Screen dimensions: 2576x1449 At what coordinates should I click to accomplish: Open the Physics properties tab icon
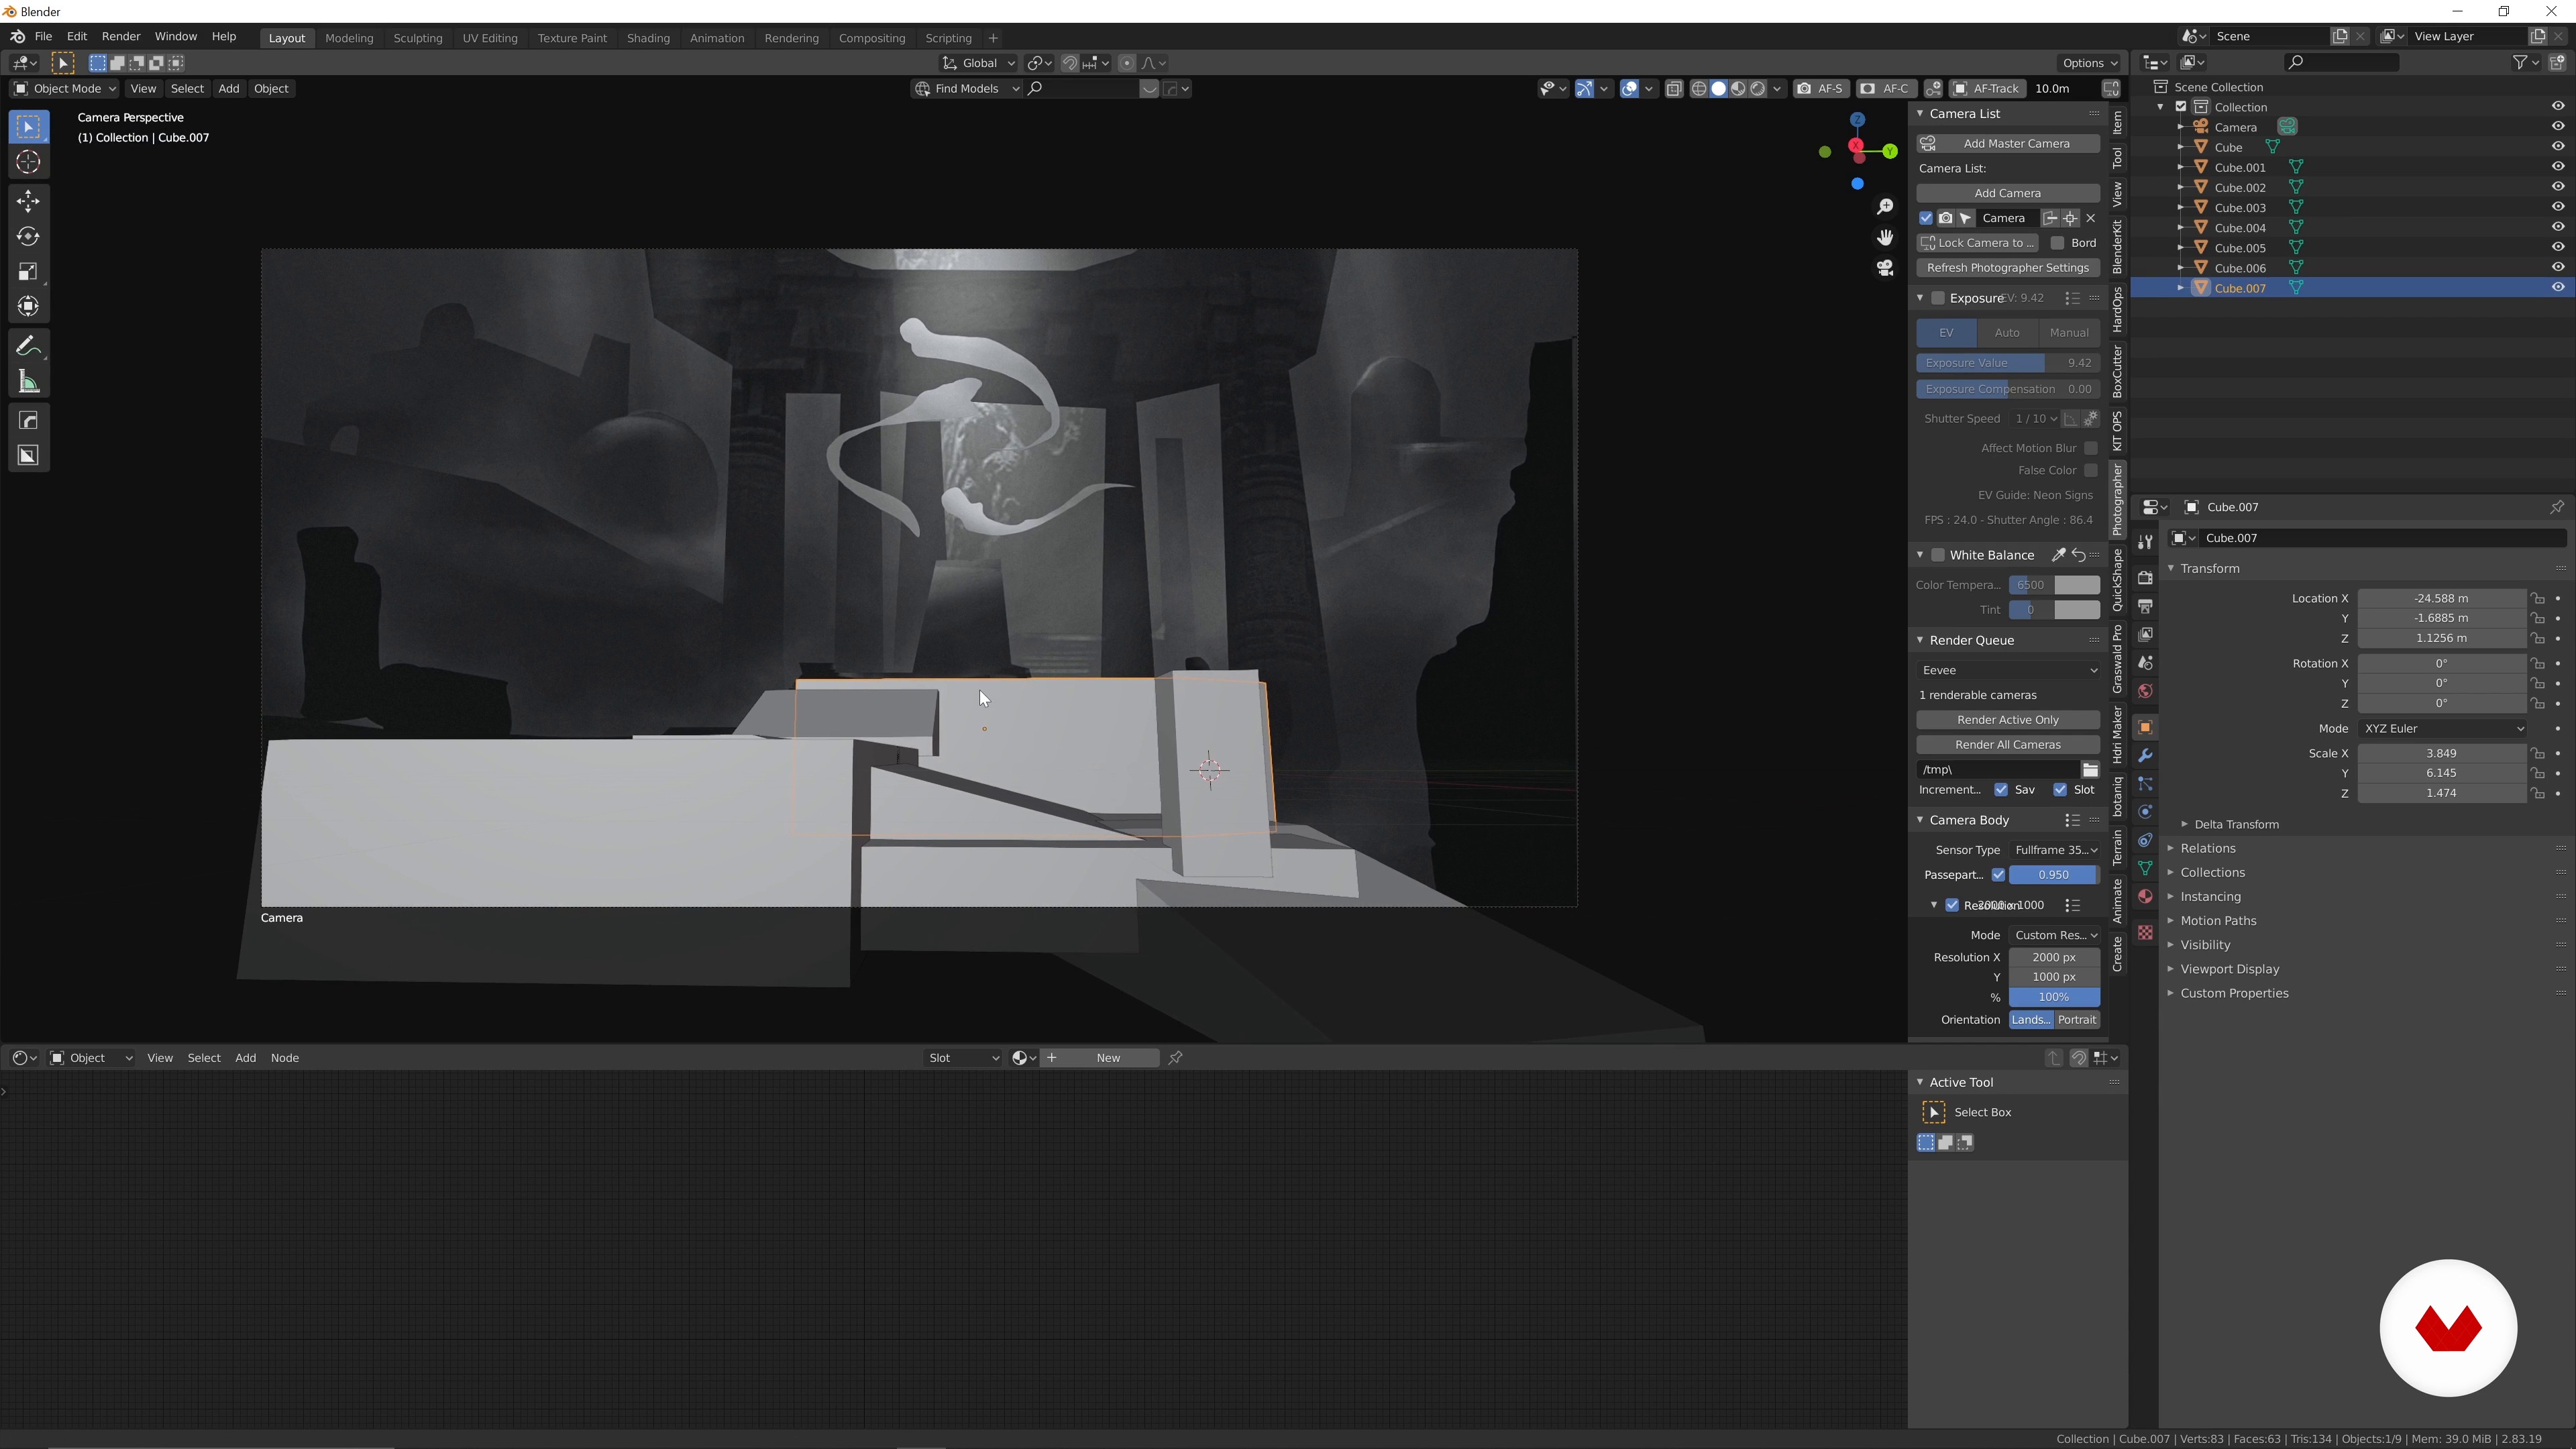click(x=2145, y=812)
